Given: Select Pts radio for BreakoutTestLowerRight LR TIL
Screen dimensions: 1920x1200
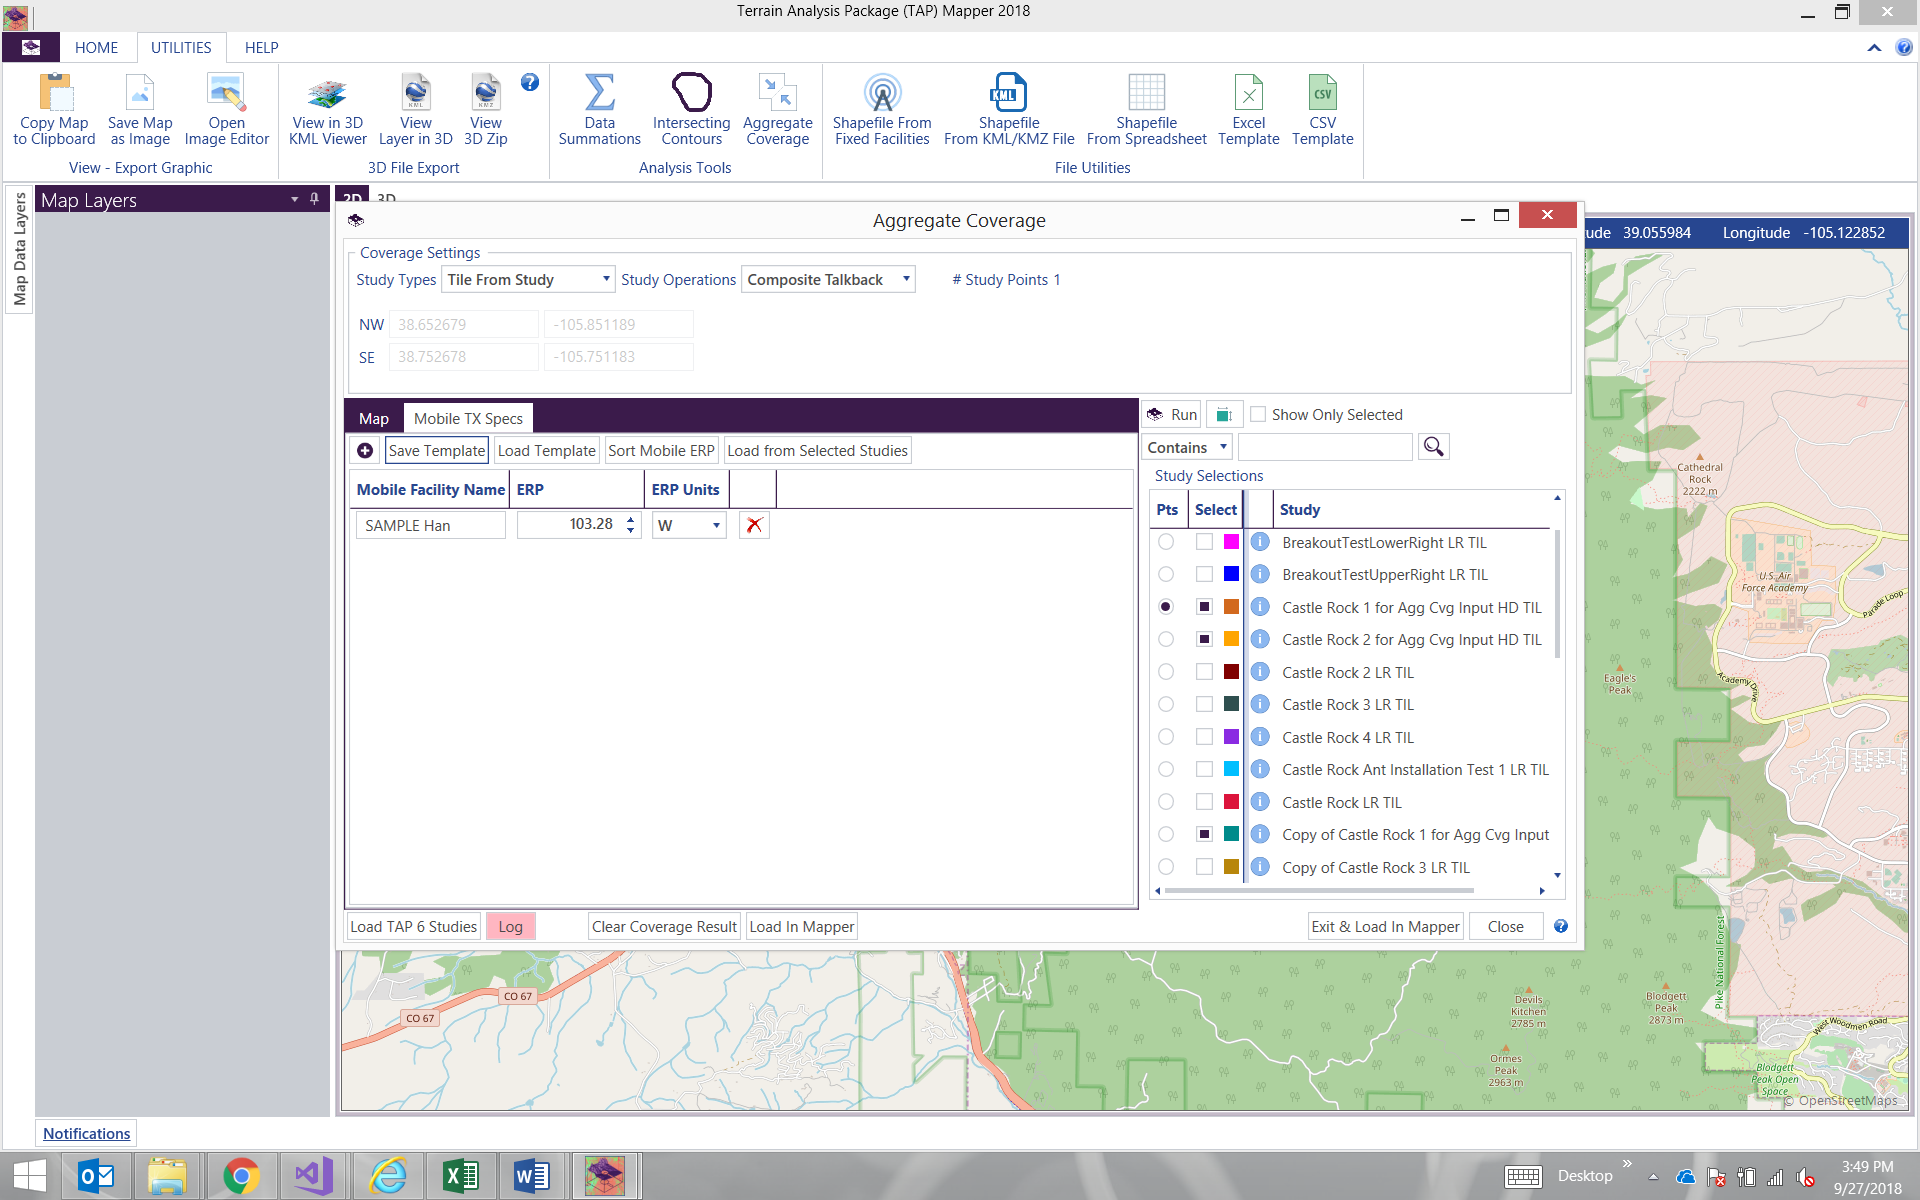Looking at the screenshot, I should 1166,542.
